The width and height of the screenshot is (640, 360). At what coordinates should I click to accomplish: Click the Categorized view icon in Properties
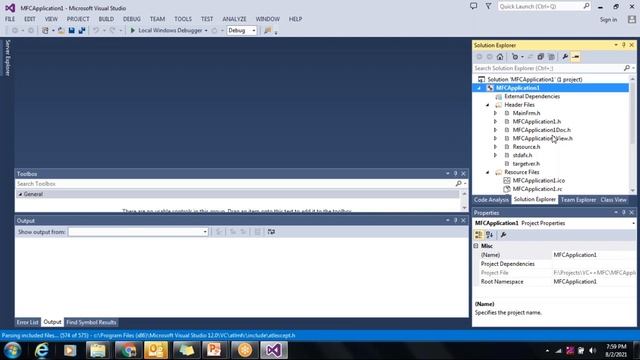click(479, 235)
